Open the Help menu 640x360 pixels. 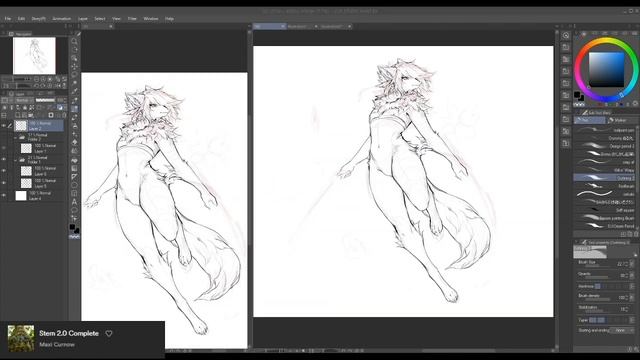169,19
